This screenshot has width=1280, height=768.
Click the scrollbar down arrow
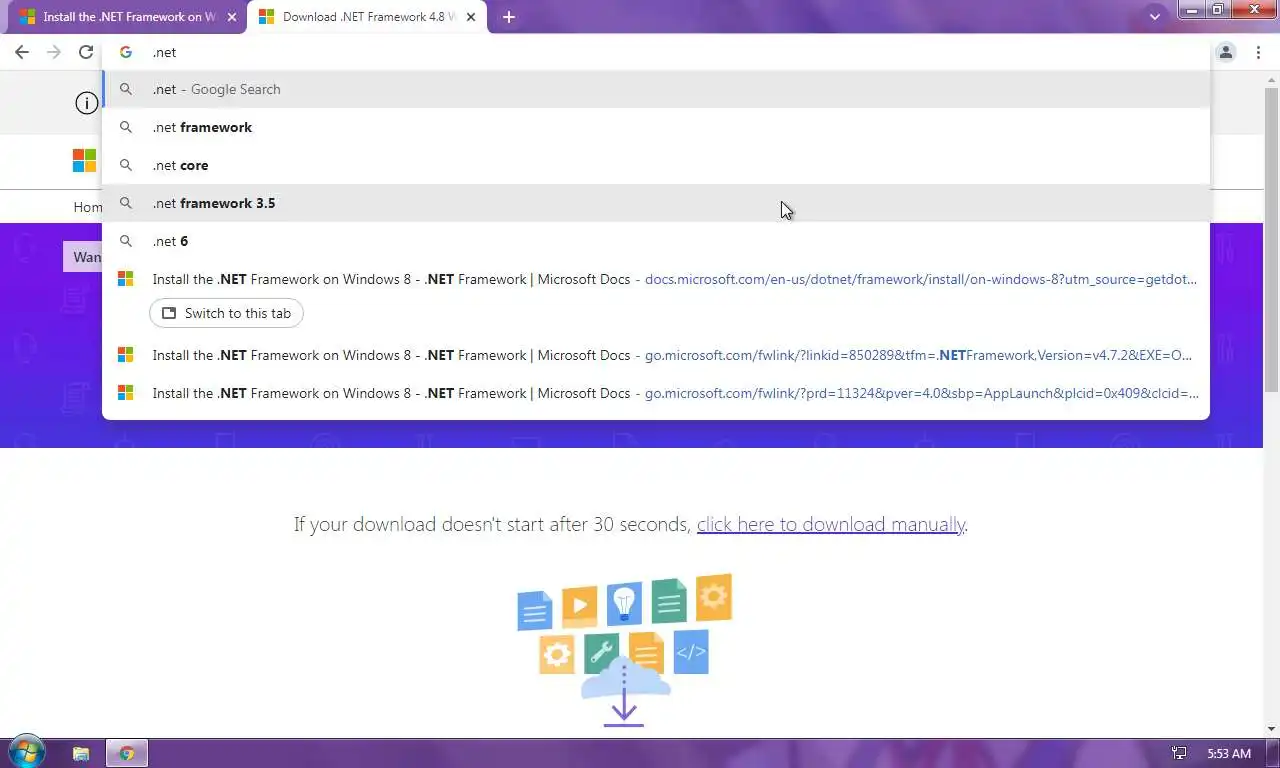[1271, 729]
